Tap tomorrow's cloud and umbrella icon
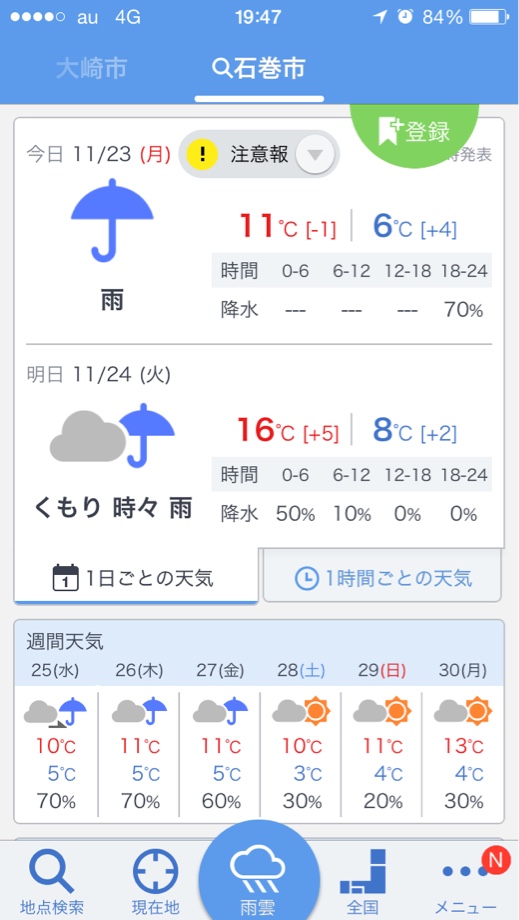519x920 pixels. [112, 435]
